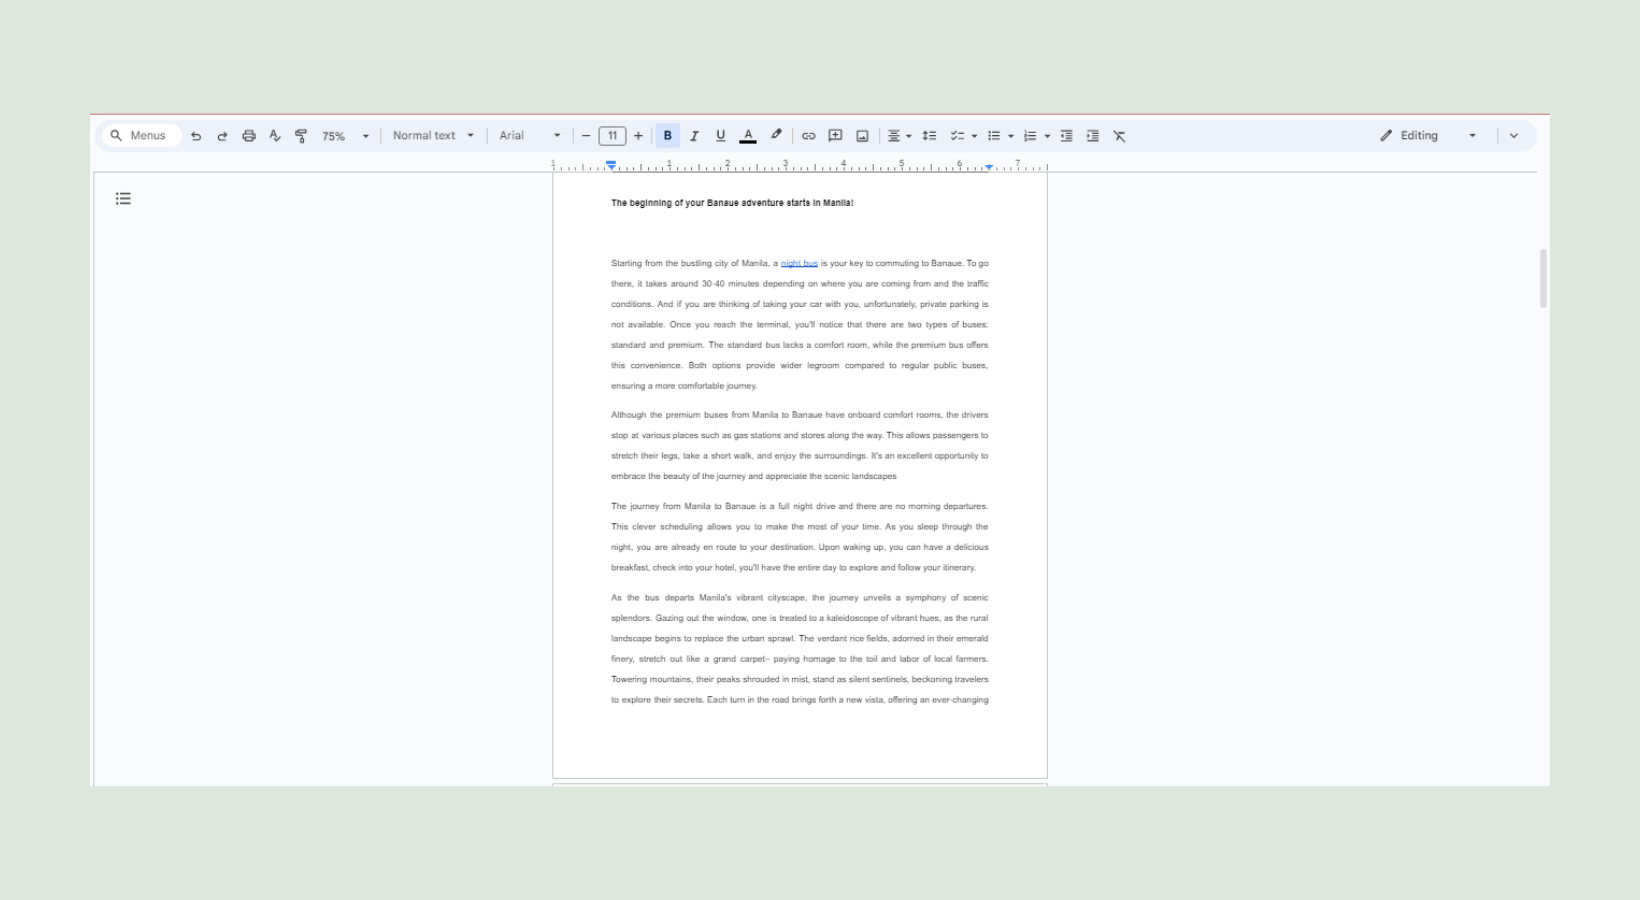Clear formatting with the crossed-out T icon

(x=1120, y=136)
